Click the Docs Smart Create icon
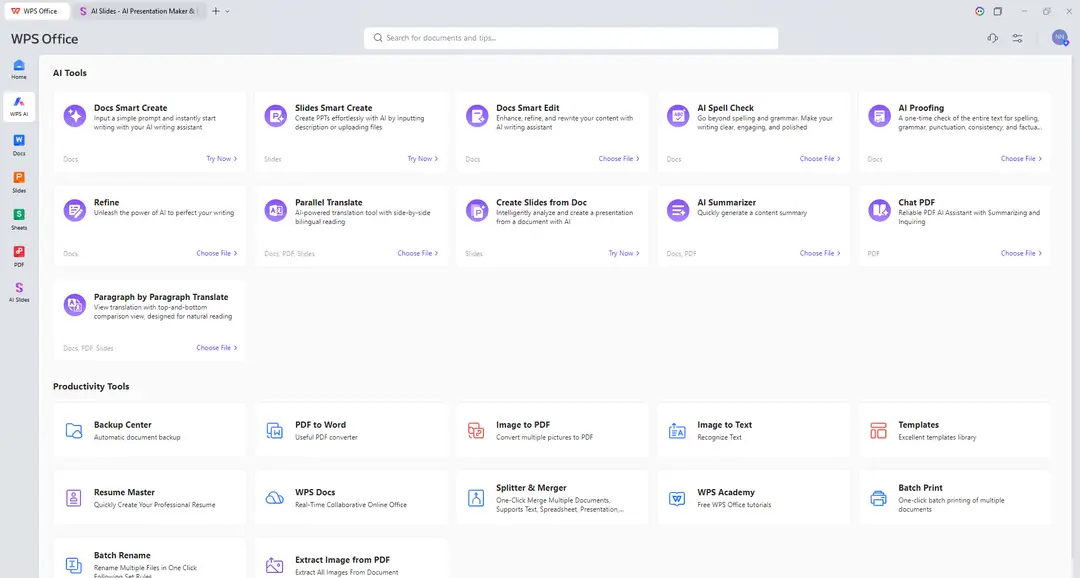 point(74,115)
